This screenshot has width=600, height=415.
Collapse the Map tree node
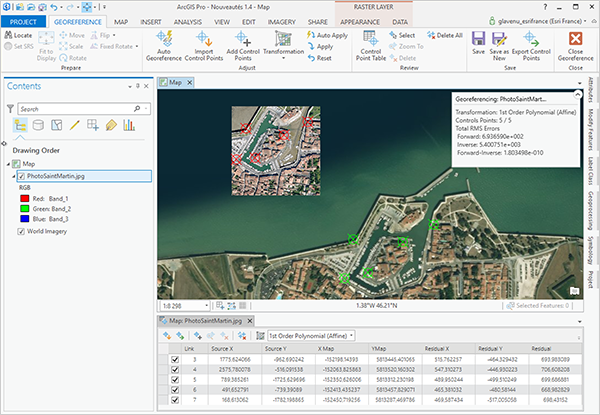coord(10,162)
